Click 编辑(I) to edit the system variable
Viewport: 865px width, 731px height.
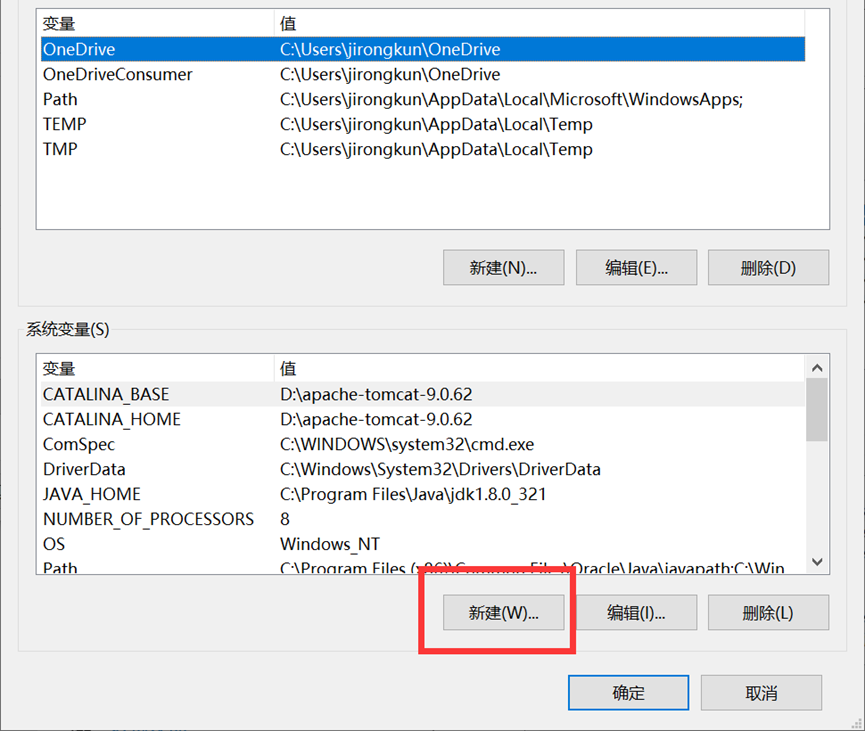636,612
